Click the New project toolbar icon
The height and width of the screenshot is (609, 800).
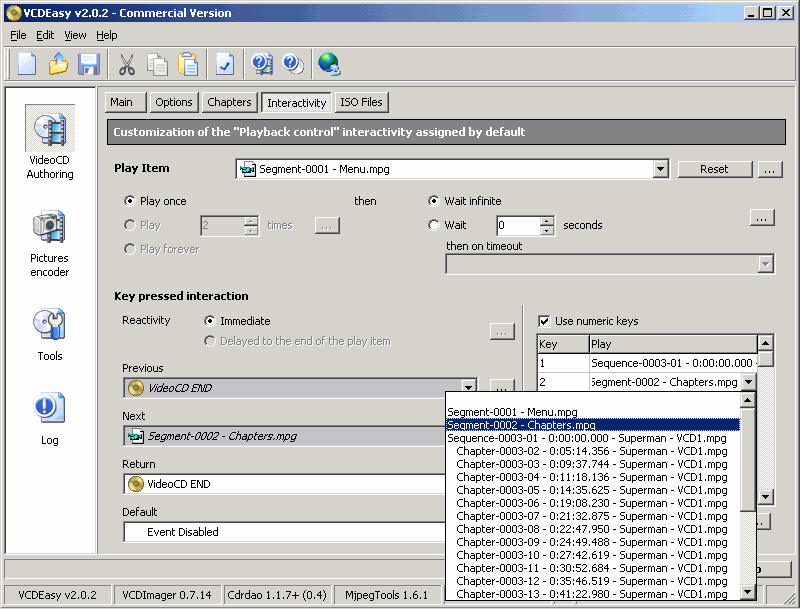[27, 64]
